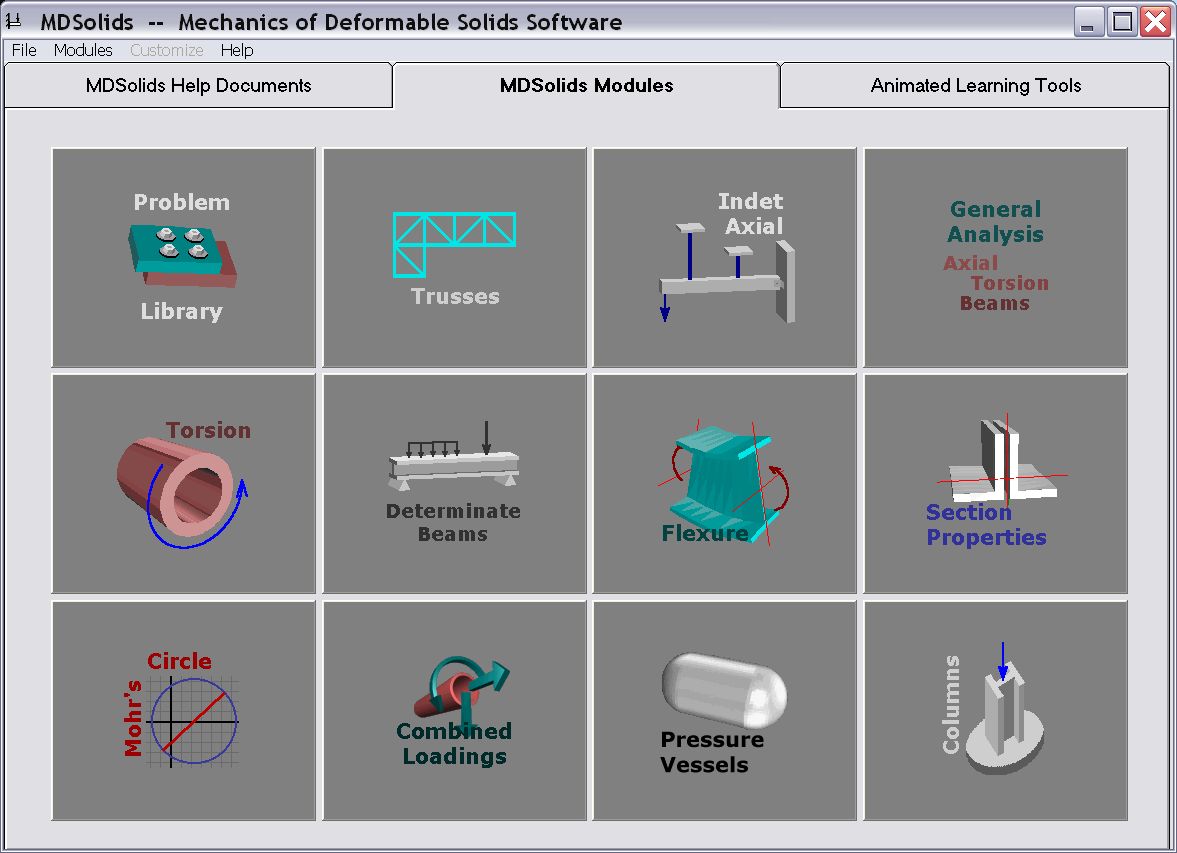Minimize the MDSolids window
The width and height of the screenshot is (1177, 853).
coord(1088,21)
